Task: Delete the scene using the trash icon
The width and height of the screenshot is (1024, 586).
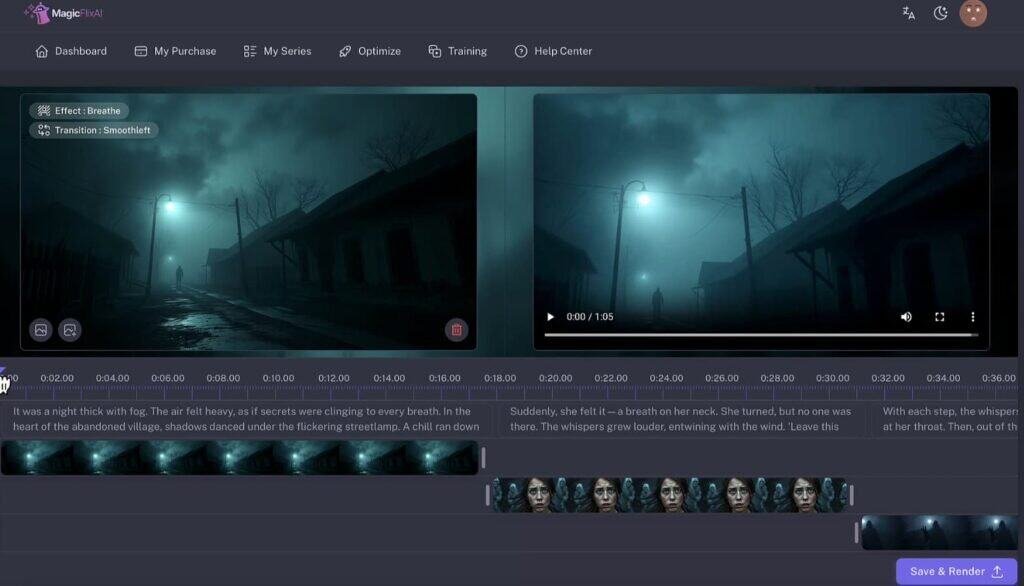Action: coord(457,329)
